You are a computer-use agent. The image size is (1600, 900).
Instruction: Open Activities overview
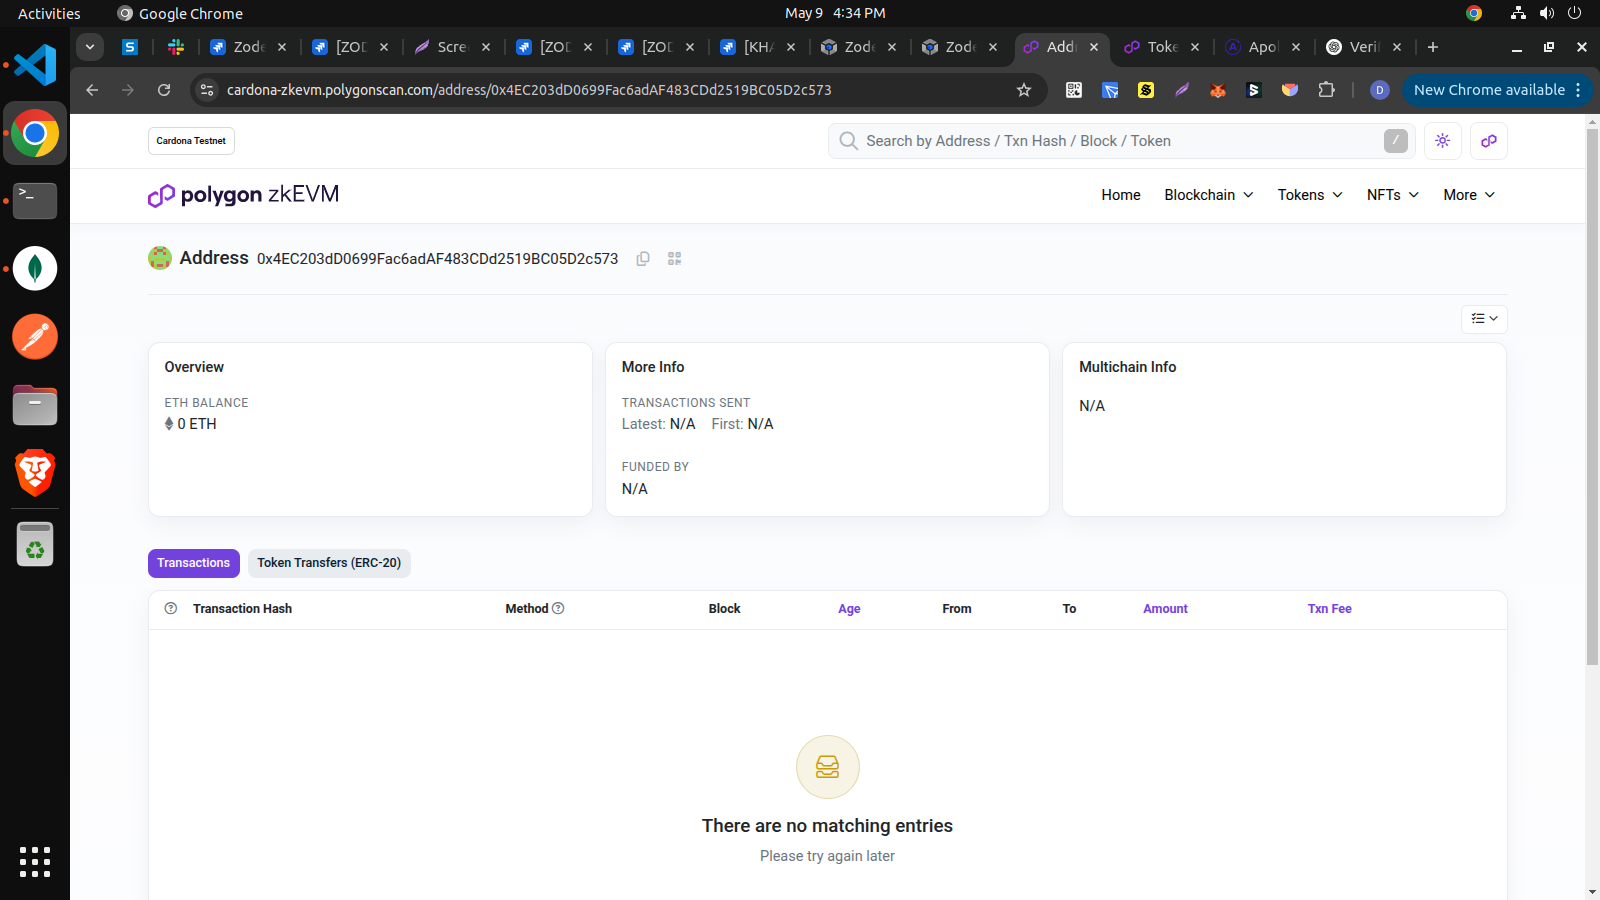point(49,13)
